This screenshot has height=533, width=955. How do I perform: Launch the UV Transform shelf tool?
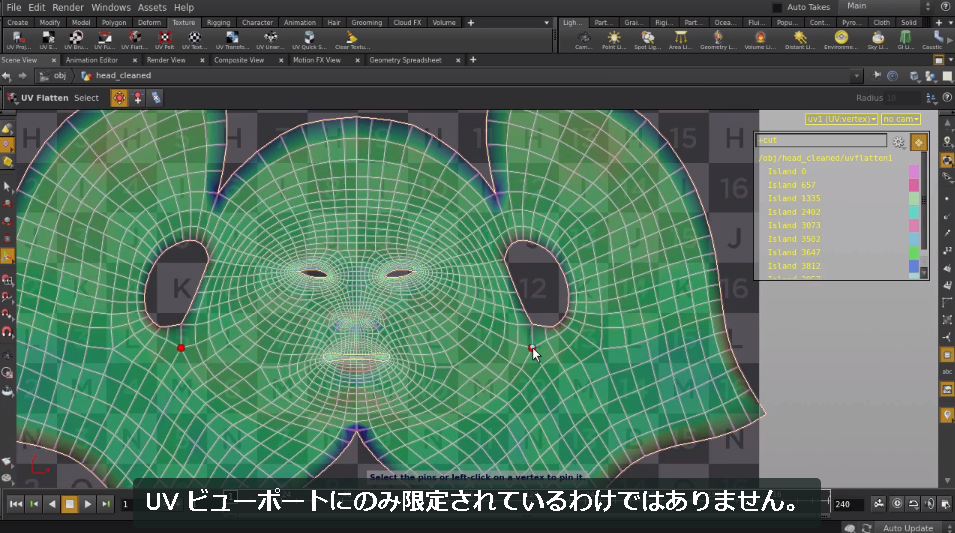pos(232,40)
